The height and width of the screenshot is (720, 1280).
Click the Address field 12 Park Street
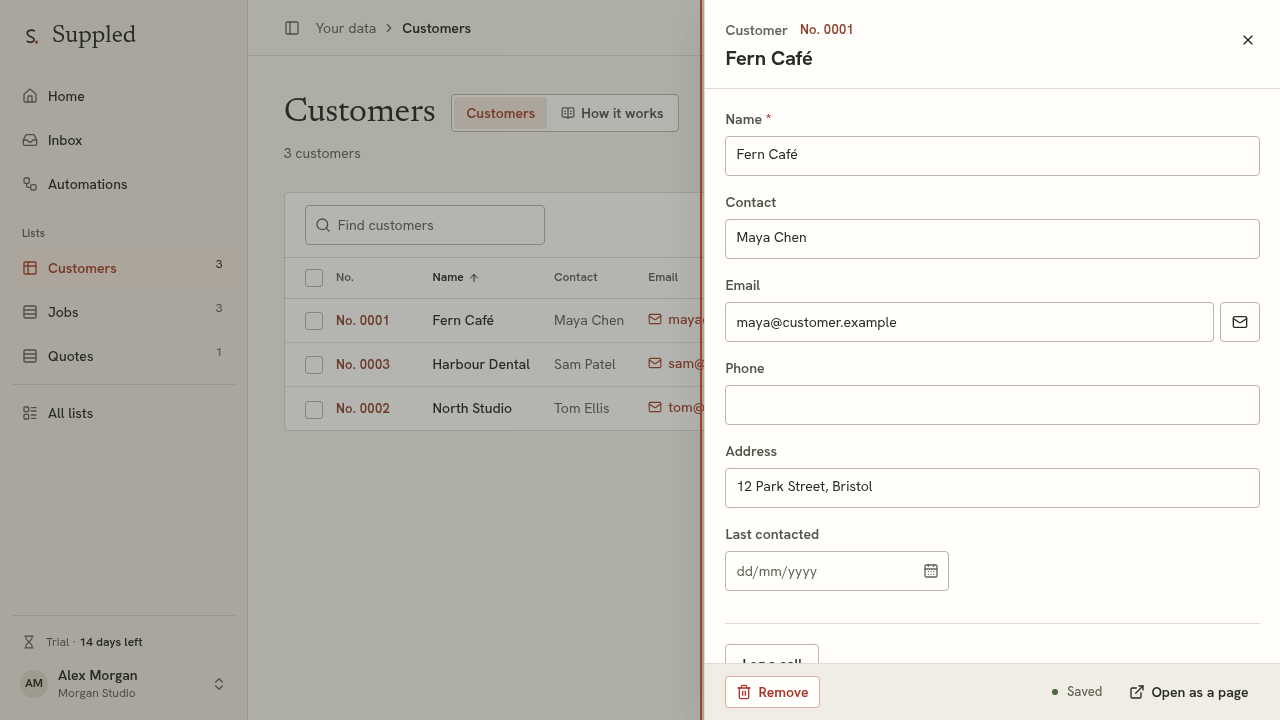992,488
